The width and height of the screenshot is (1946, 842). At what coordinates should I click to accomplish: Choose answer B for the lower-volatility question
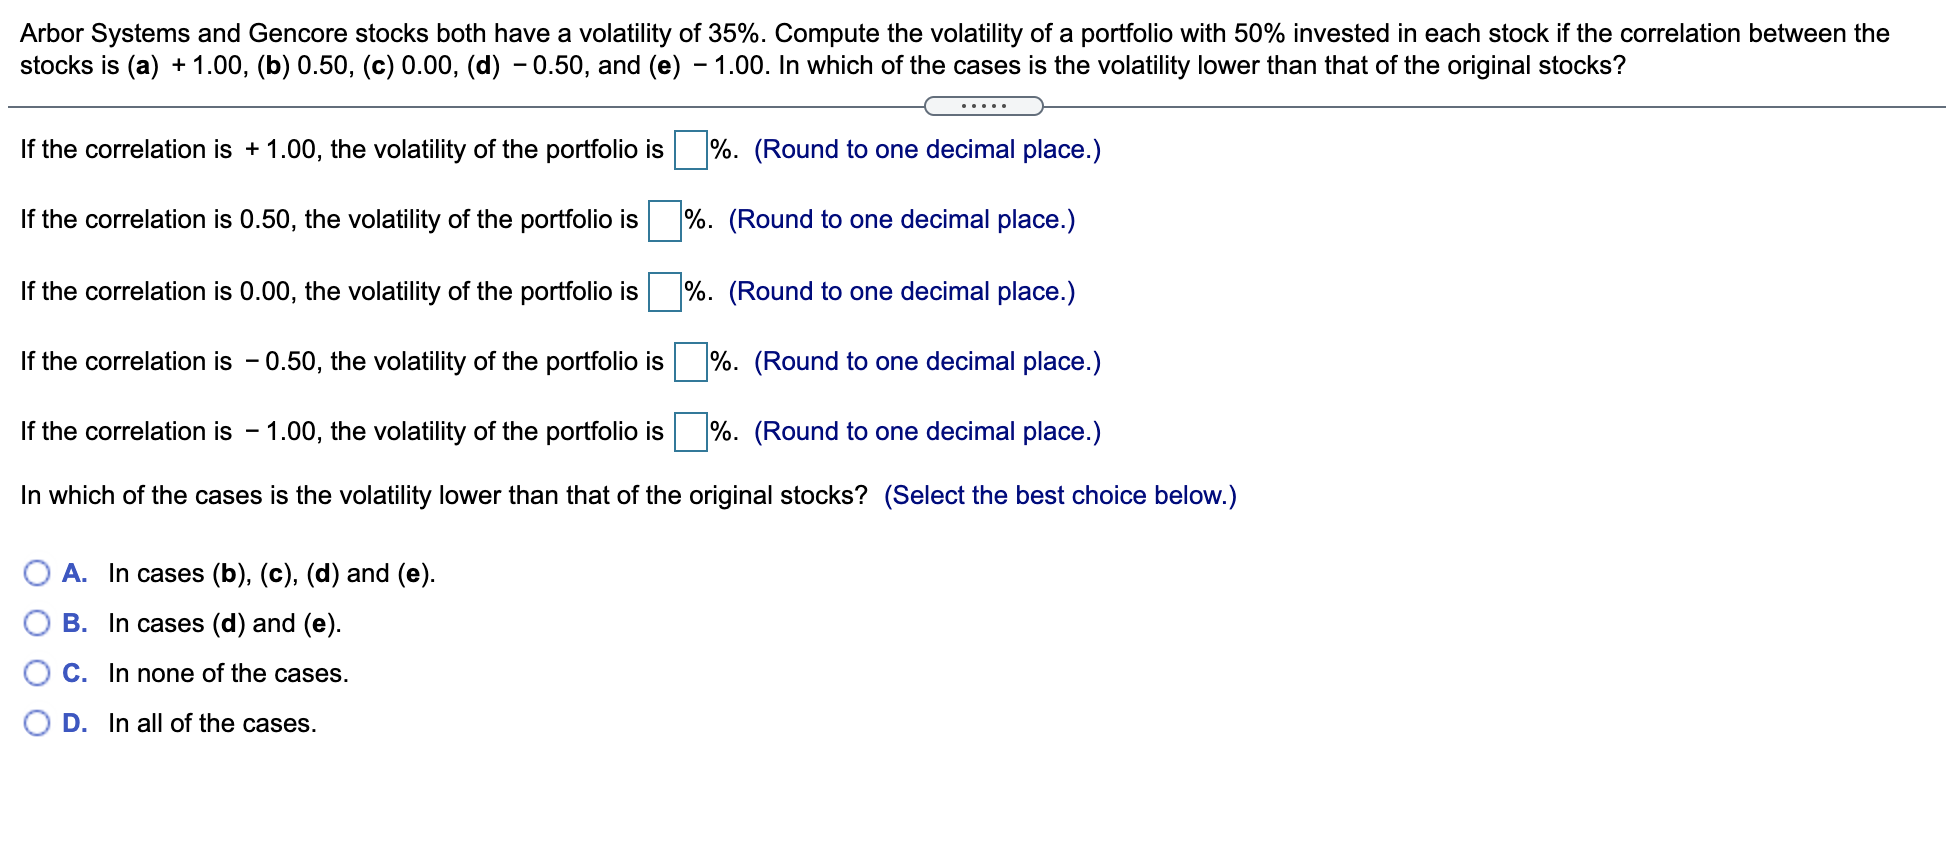click(37, 622)
